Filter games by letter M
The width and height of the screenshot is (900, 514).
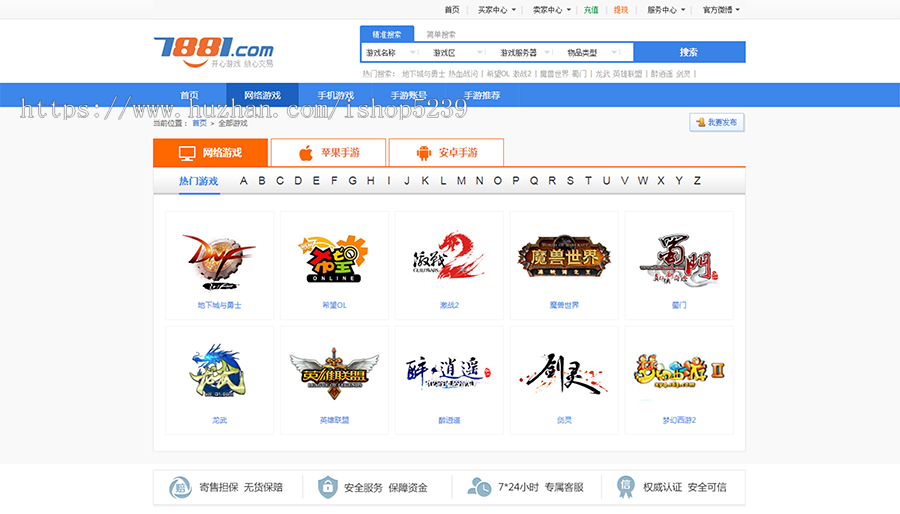coord(461,181)
